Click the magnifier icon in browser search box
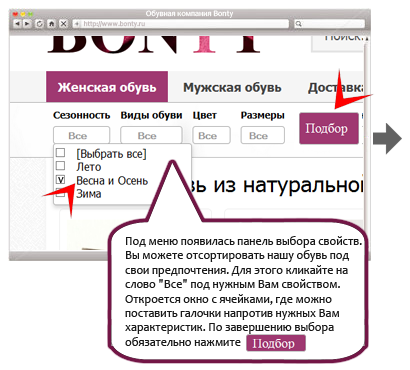This screenshot has height=370, width=410. coord(299,24)
